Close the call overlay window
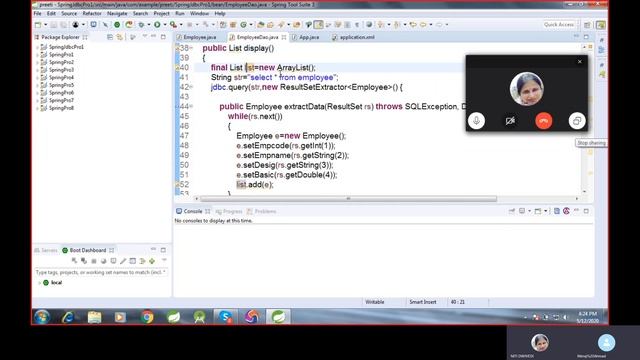This screenshot has width=640, height=360. coord(580,62)
